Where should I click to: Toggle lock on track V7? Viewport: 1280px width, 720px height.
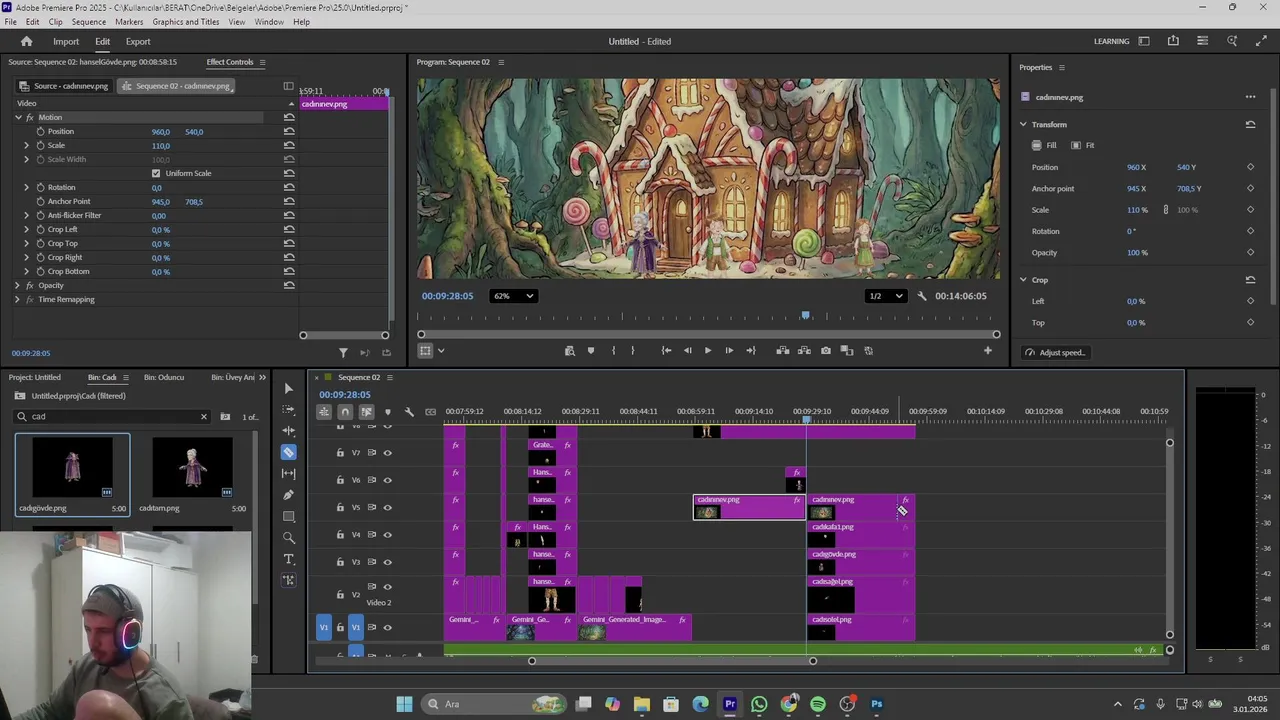pyautogui.click(x=340, y=452)
